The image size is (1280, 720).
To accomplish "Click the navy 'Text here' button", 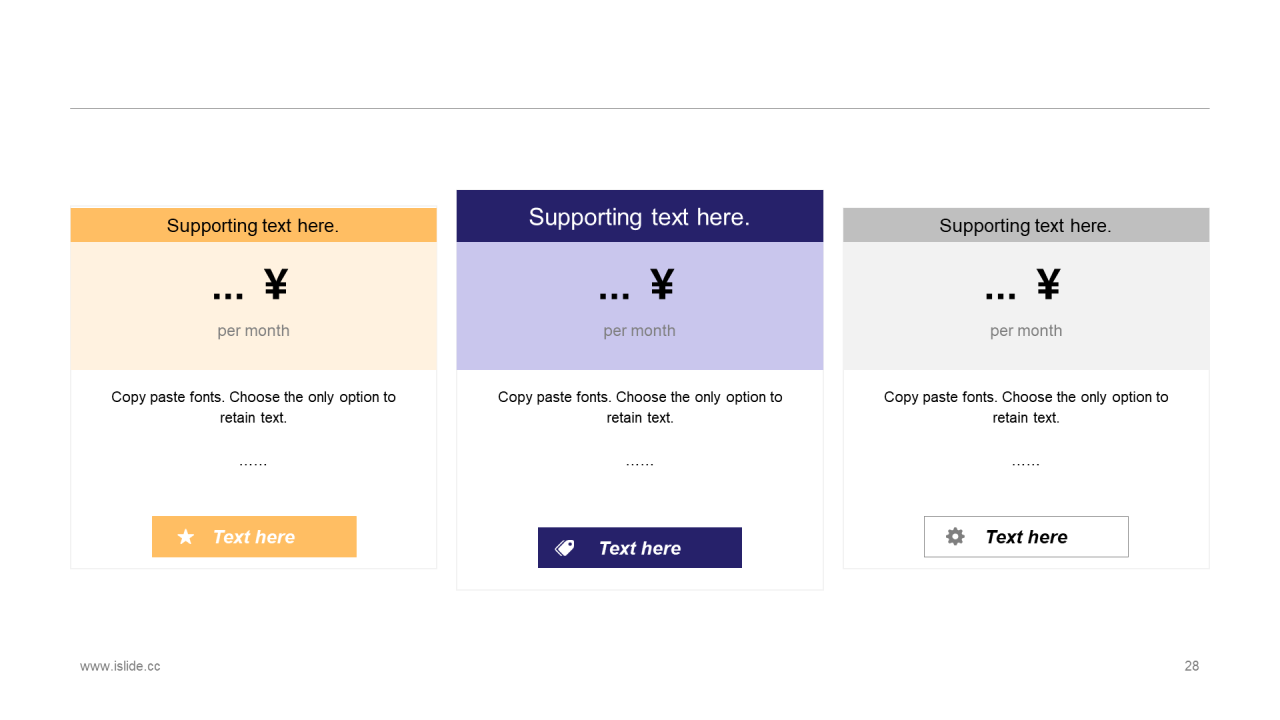I will tap(640, 548).
